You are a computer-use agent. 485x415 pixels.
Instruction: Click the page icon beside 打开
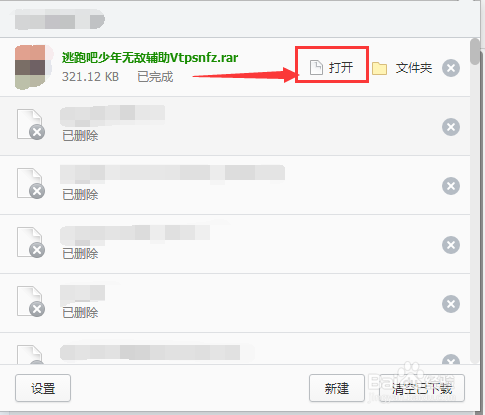(x=316, y=68)
